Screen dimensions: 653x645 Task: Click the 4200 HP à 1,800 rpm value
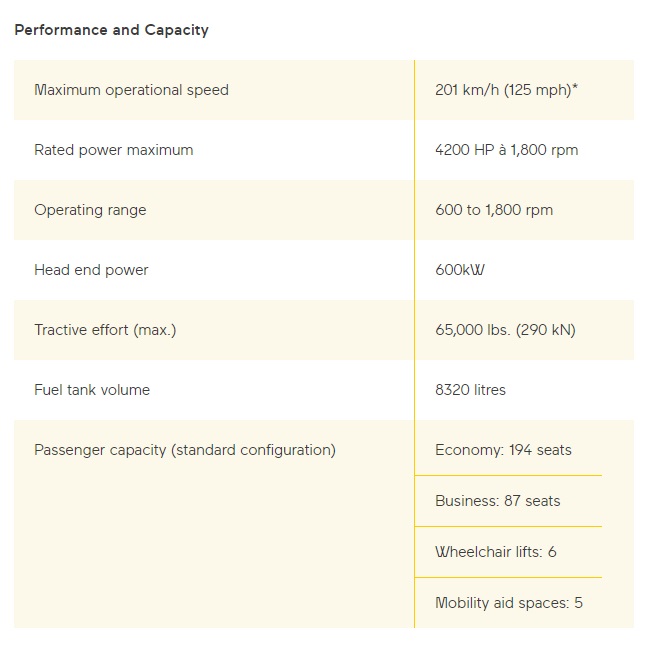coord(507,150)
